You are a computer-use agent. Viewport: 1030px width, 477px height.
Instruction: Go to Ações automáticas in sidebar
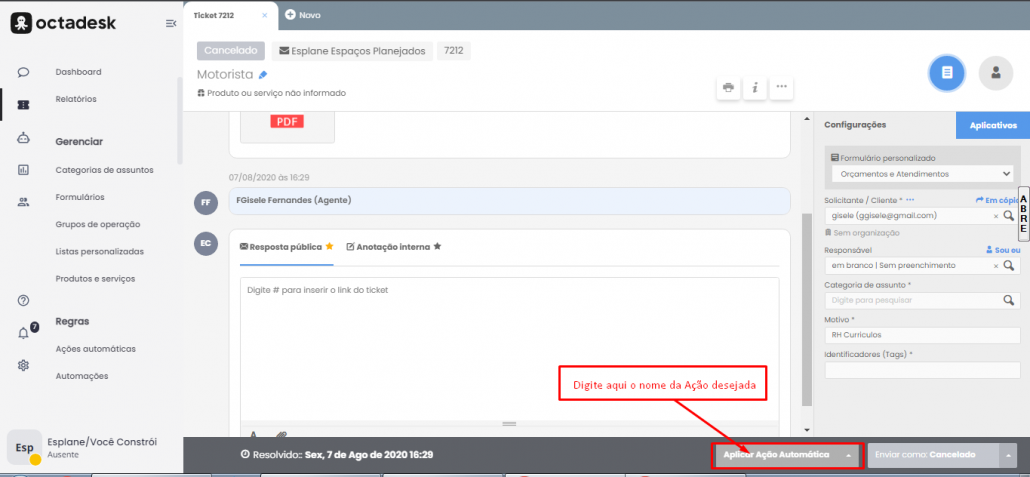pyautogui.click(x=95, y=349)
